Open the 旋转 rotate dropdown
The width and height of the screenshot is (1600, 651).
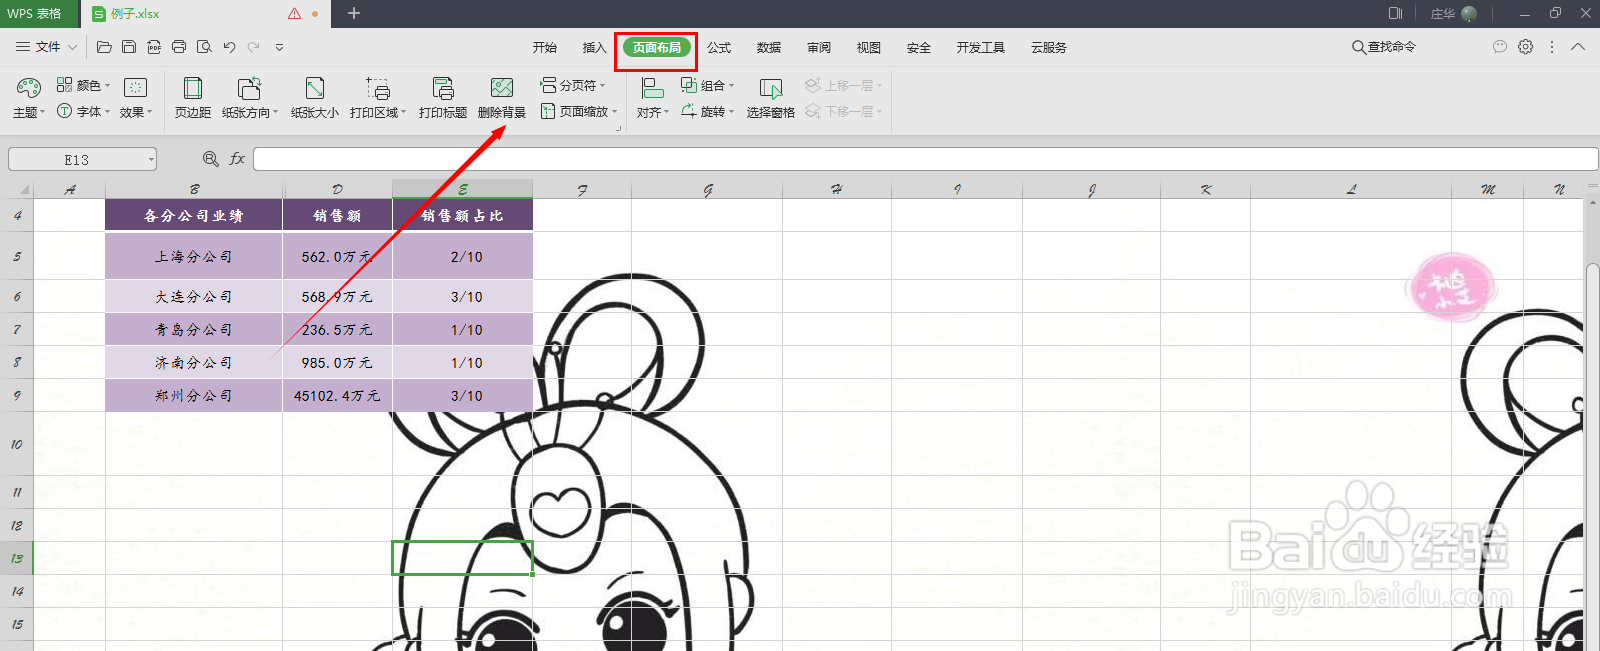click(x=708, y=111)
